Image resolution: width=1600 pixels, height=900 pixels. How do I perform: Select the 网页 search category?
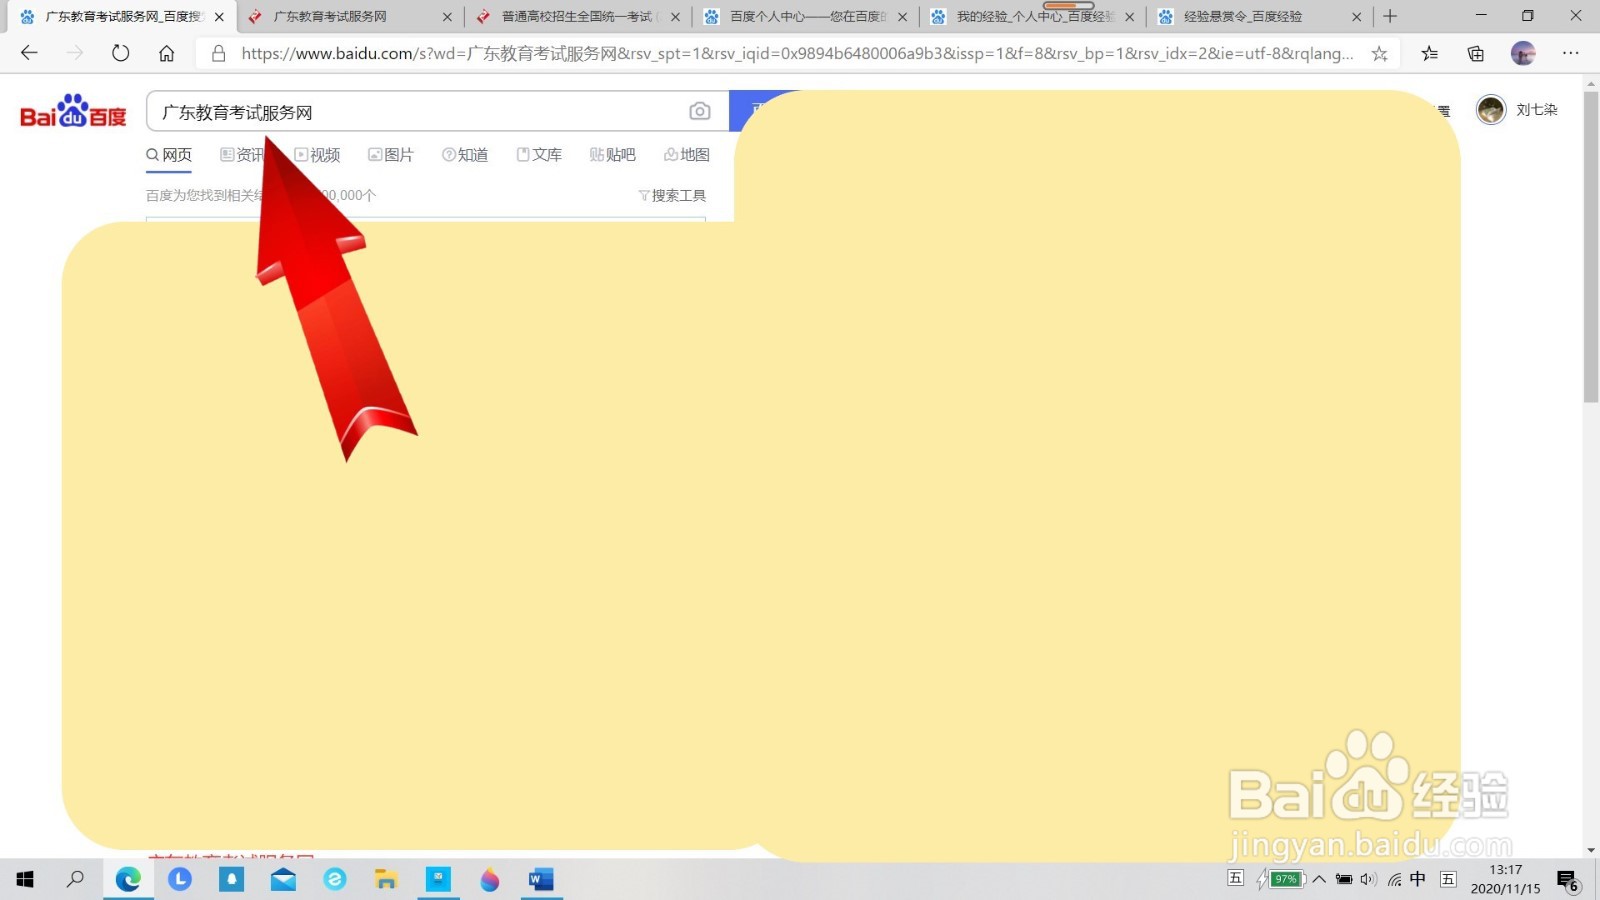[168, 155]
